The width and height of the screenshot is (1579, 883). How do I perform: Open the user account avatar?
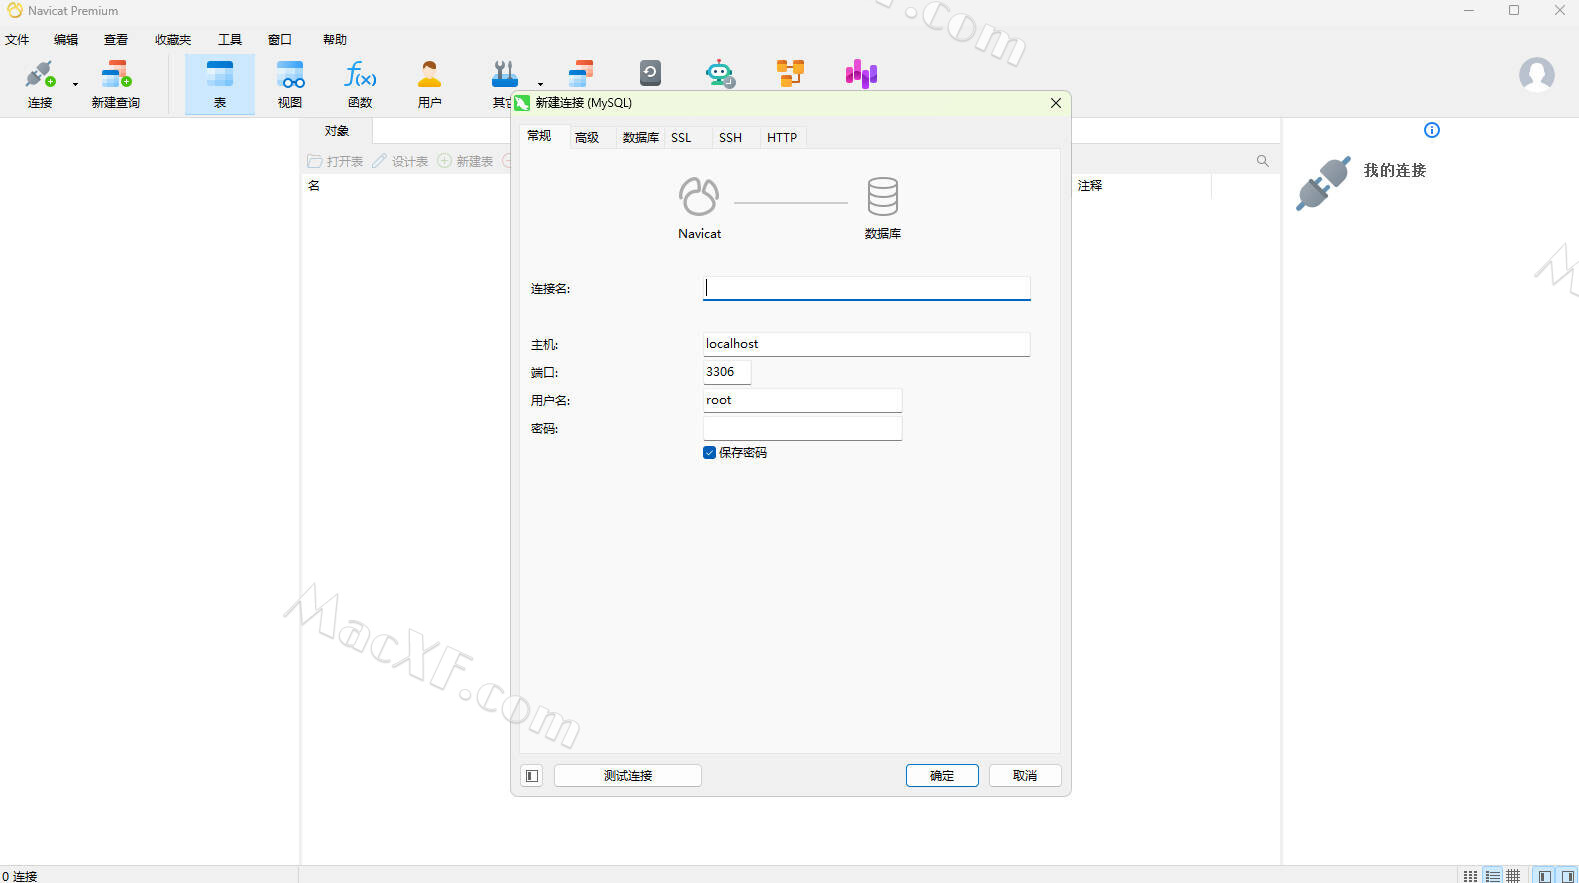(x=1537, y=75)
